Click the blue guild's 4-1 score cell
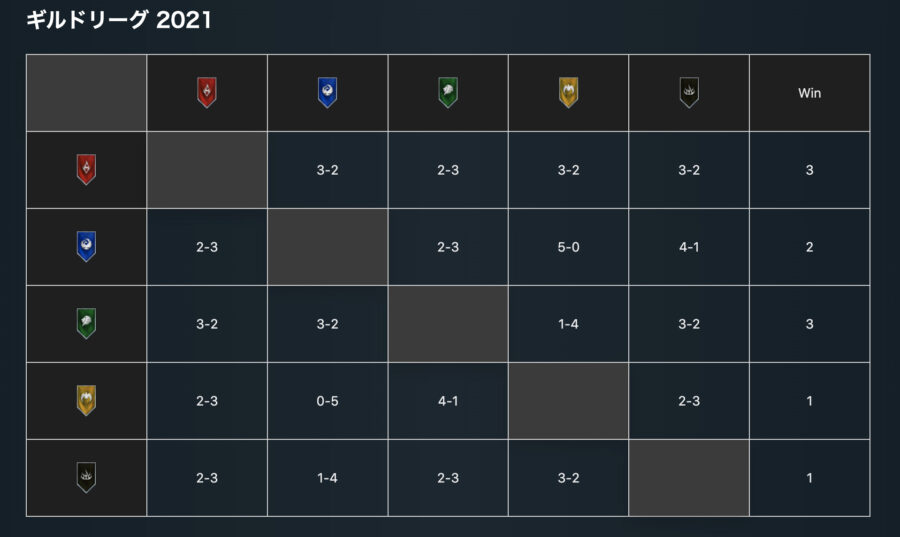The image size is (900, 537). click(x=689, y=247)
